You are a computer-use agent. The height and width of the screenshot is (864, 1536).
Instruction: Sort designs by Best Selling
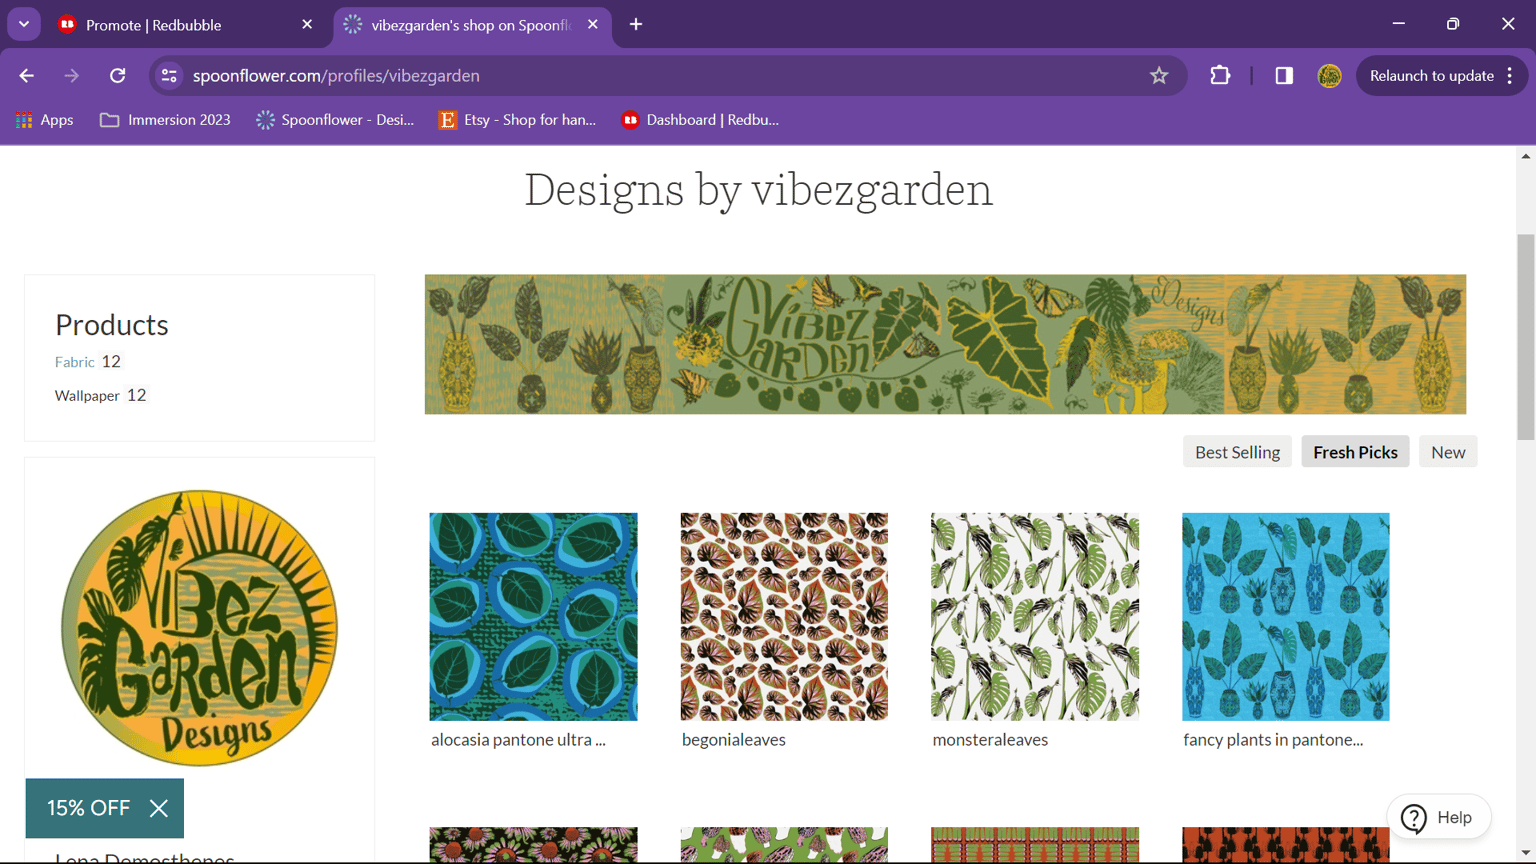click(1237, 452)
